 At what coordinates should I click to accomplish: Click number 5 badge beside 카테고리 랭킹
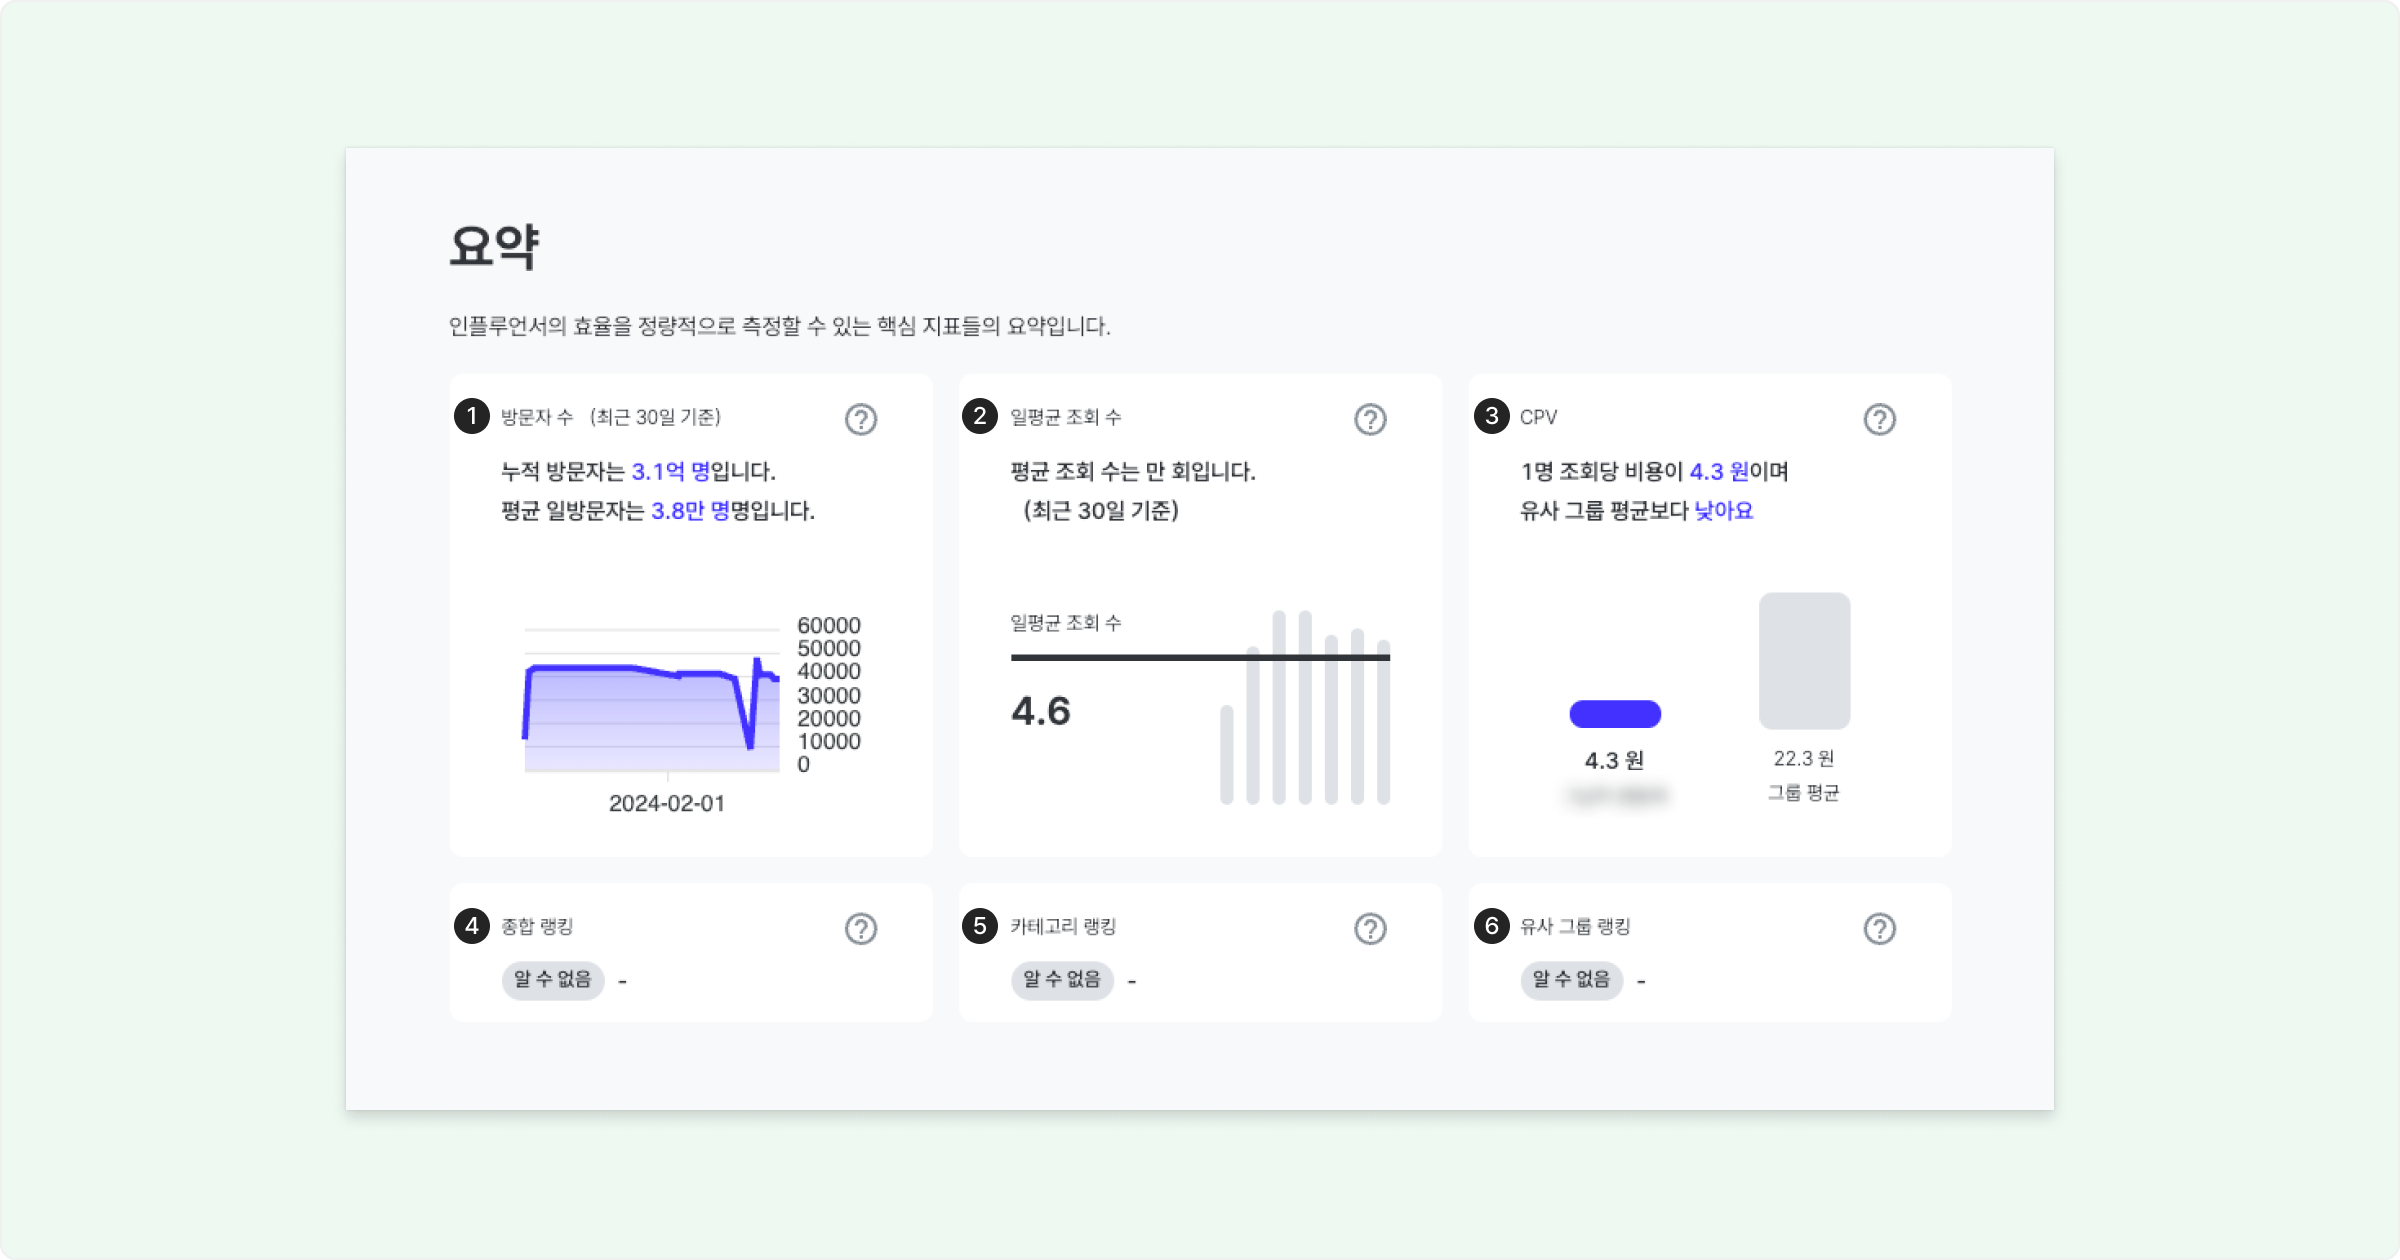pos(980,926)
